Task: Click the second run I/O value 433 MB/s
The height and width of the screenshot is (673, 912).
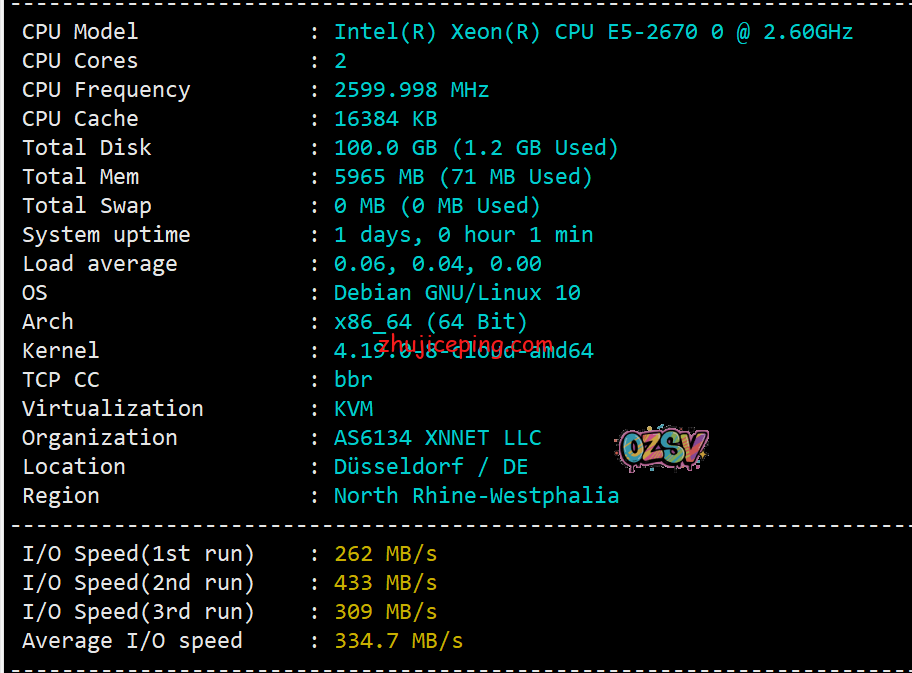Action: click(x=386, y=583)
